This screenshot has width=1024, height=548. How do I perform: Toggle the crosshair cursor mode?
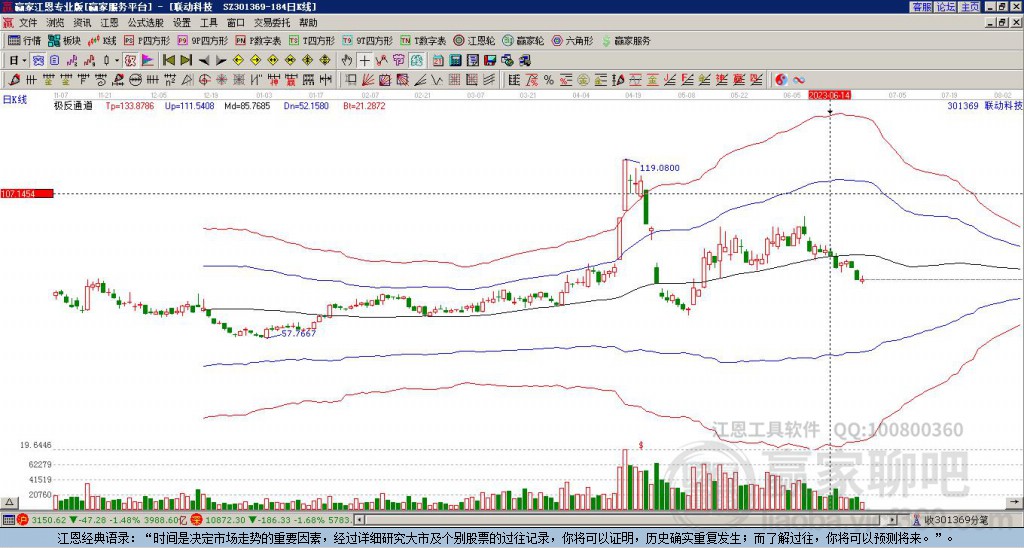(x=364, y=60)
